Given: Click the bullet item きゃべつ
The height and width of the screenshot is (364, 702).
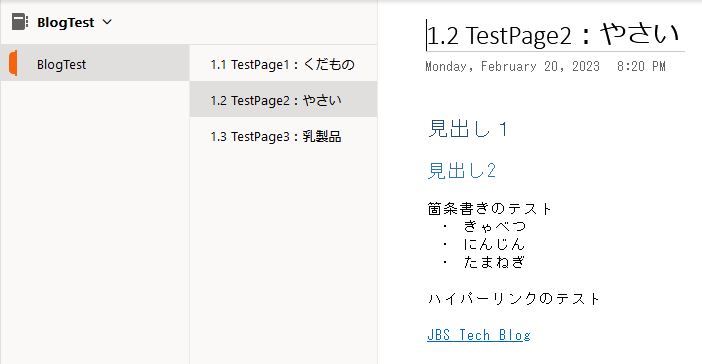Looking at the screenshot, I should pyautogui.click(x=494, y=226).
